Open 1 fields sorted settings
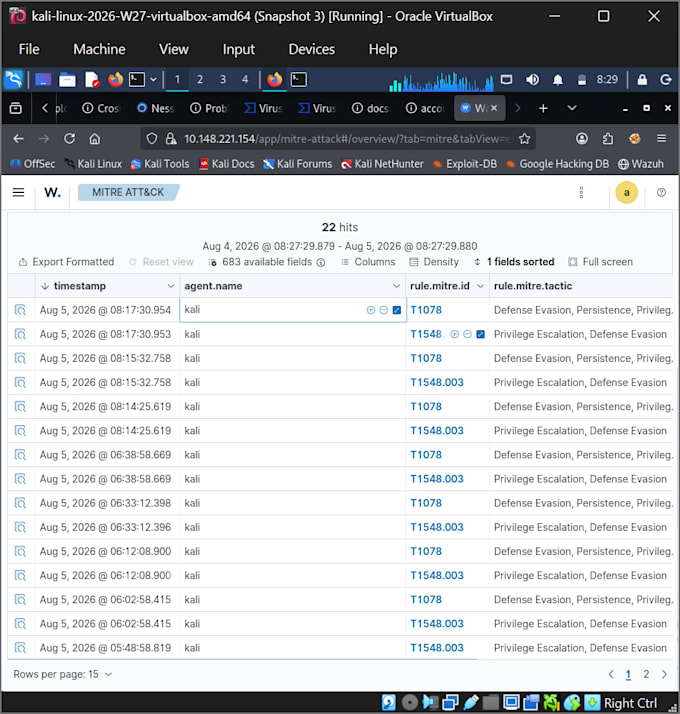This screenshot has width=680, height=714. pos(514,262)
